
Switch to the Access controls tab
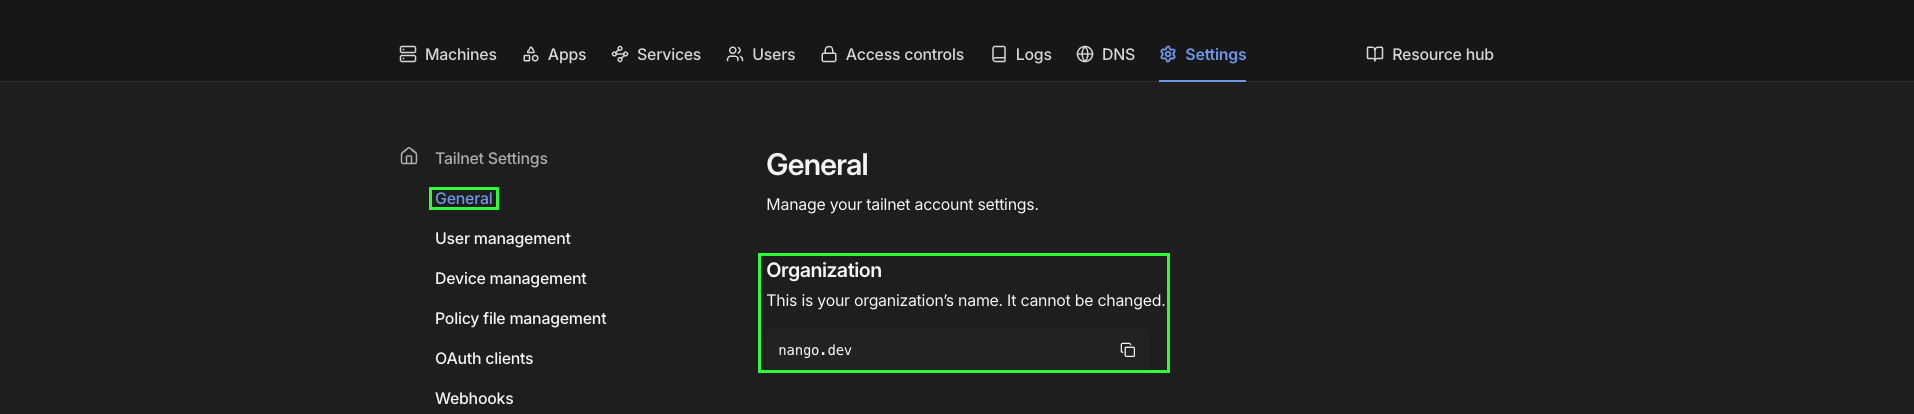(x=892, y=54)
